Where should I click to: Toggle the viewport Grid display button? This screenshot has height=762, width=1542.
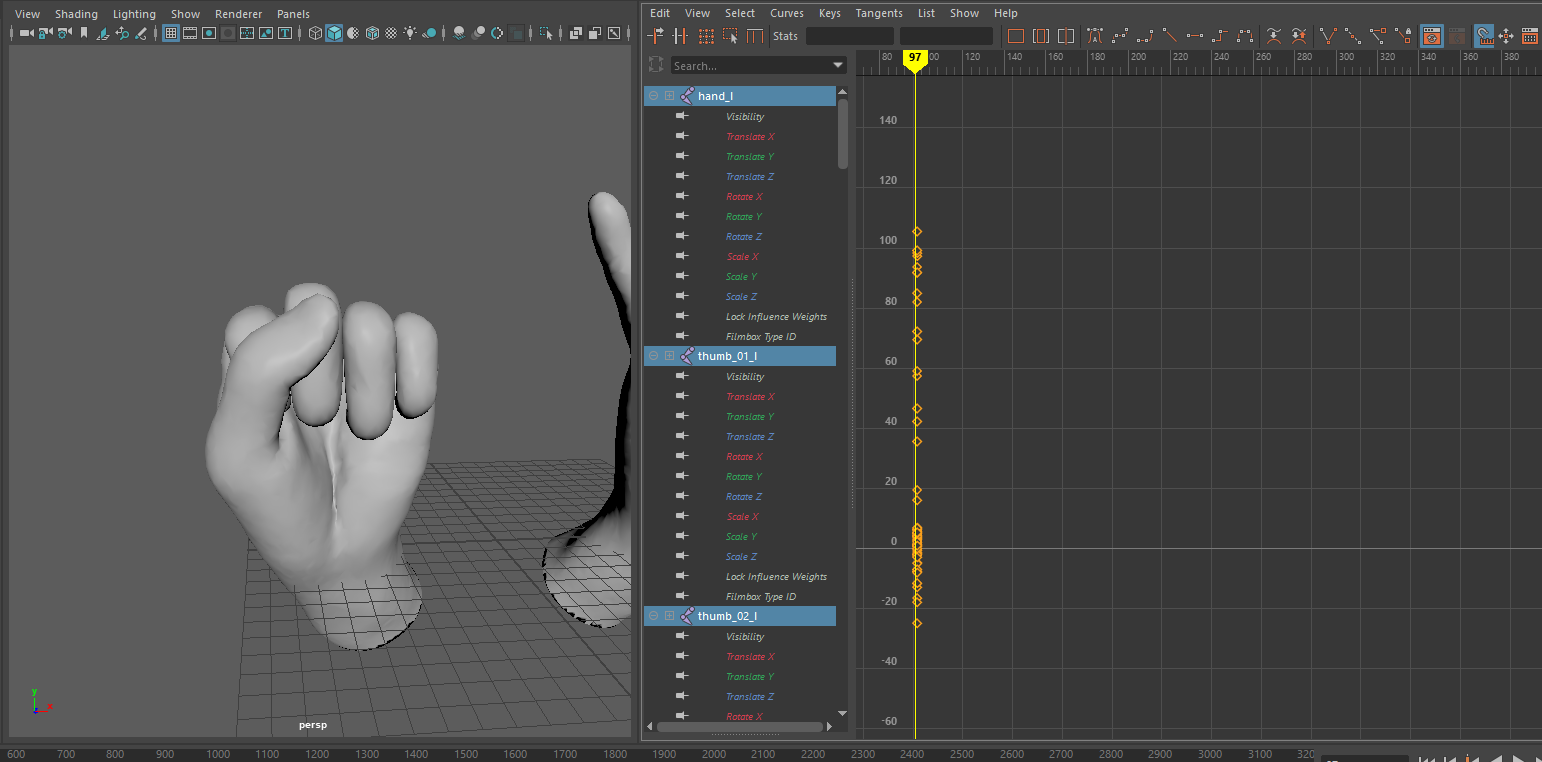pos(171,33)
